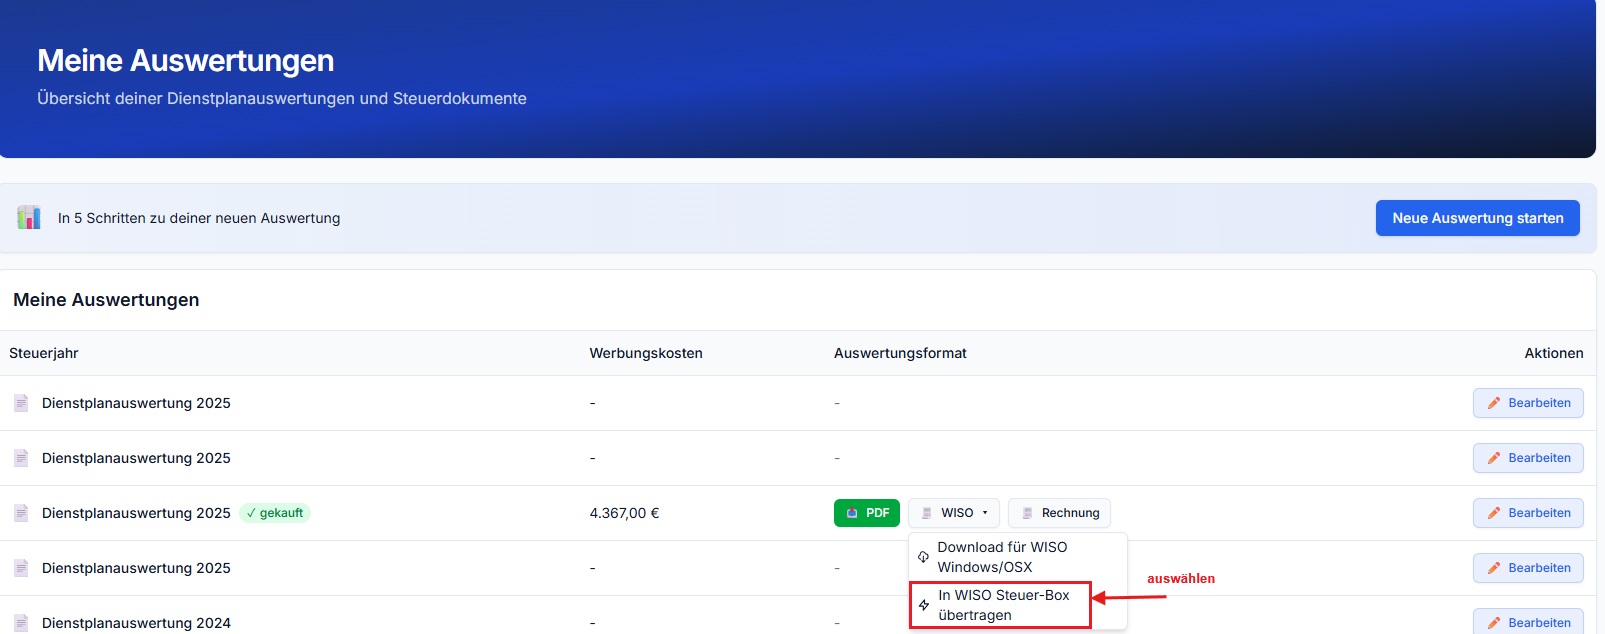The image size is (1605, 634).
Task: Click the pencil icon in the 2024 row's Bearbeiten
Action: click(1494, 622)
